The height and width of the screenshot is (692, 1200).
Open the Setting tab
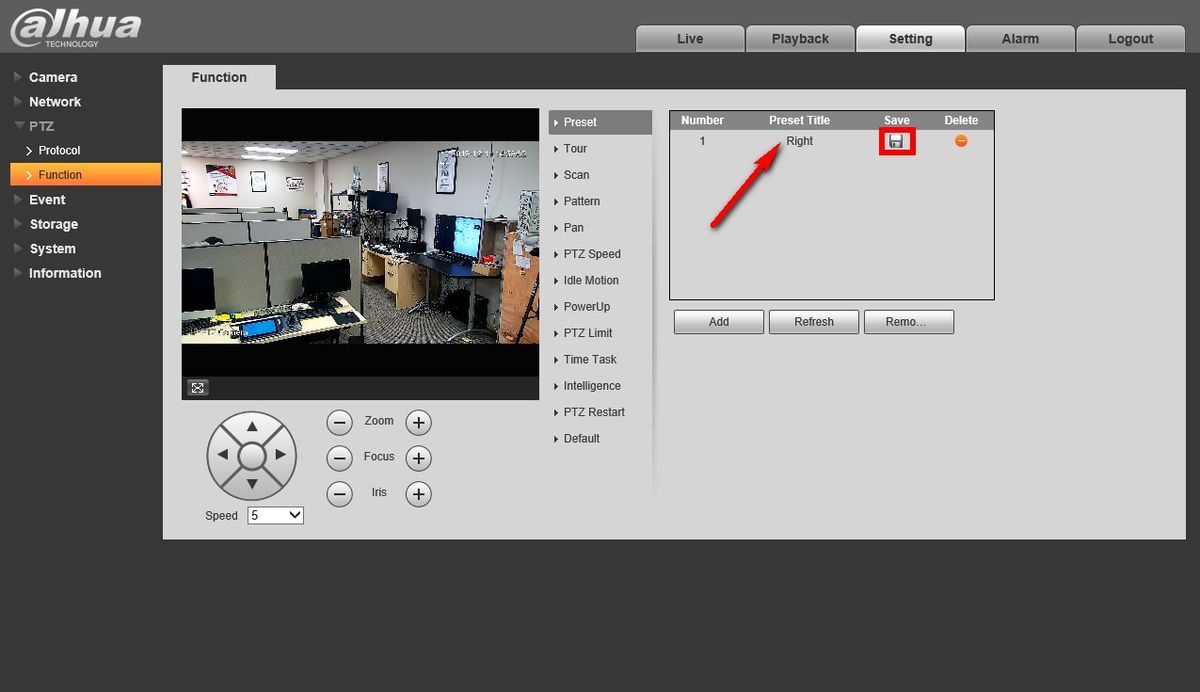click(x=910, y=38)
